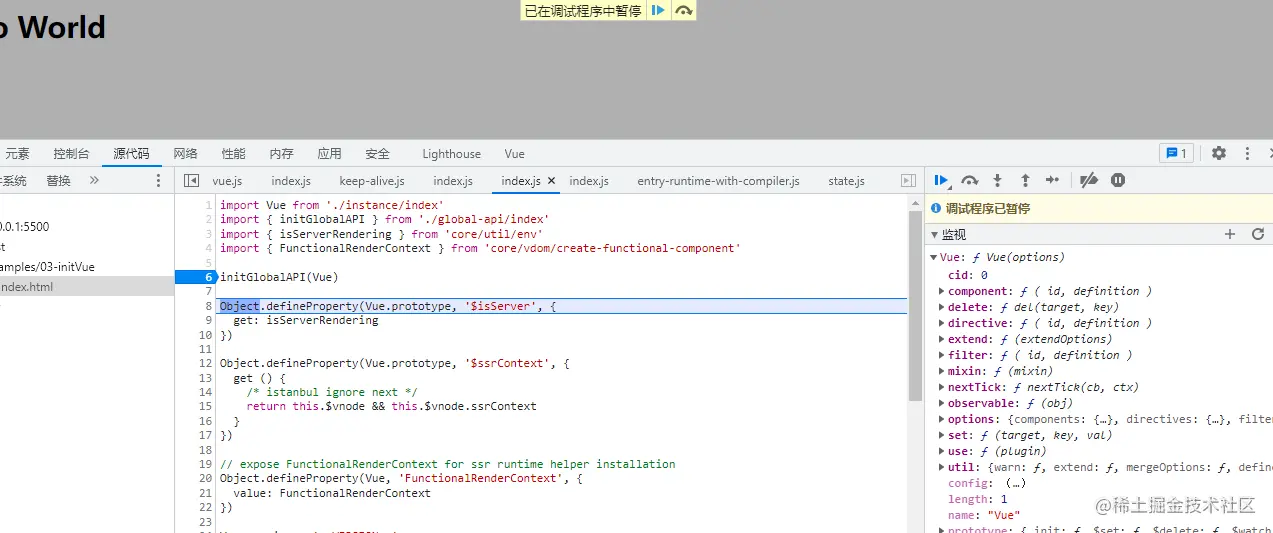Step into next function call
Screen dimensions: 1273x533
click(x=997, y=180)
